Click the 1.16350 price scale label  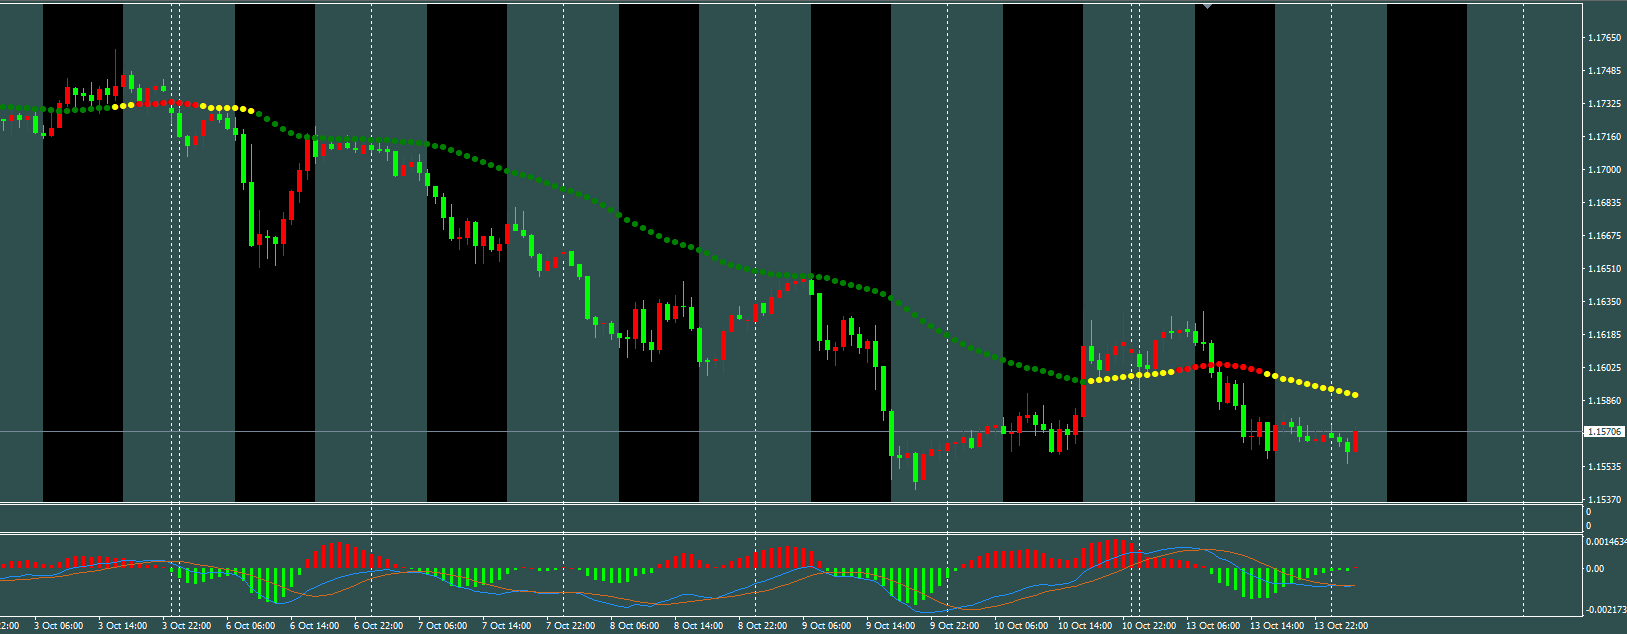(1604, 302)
